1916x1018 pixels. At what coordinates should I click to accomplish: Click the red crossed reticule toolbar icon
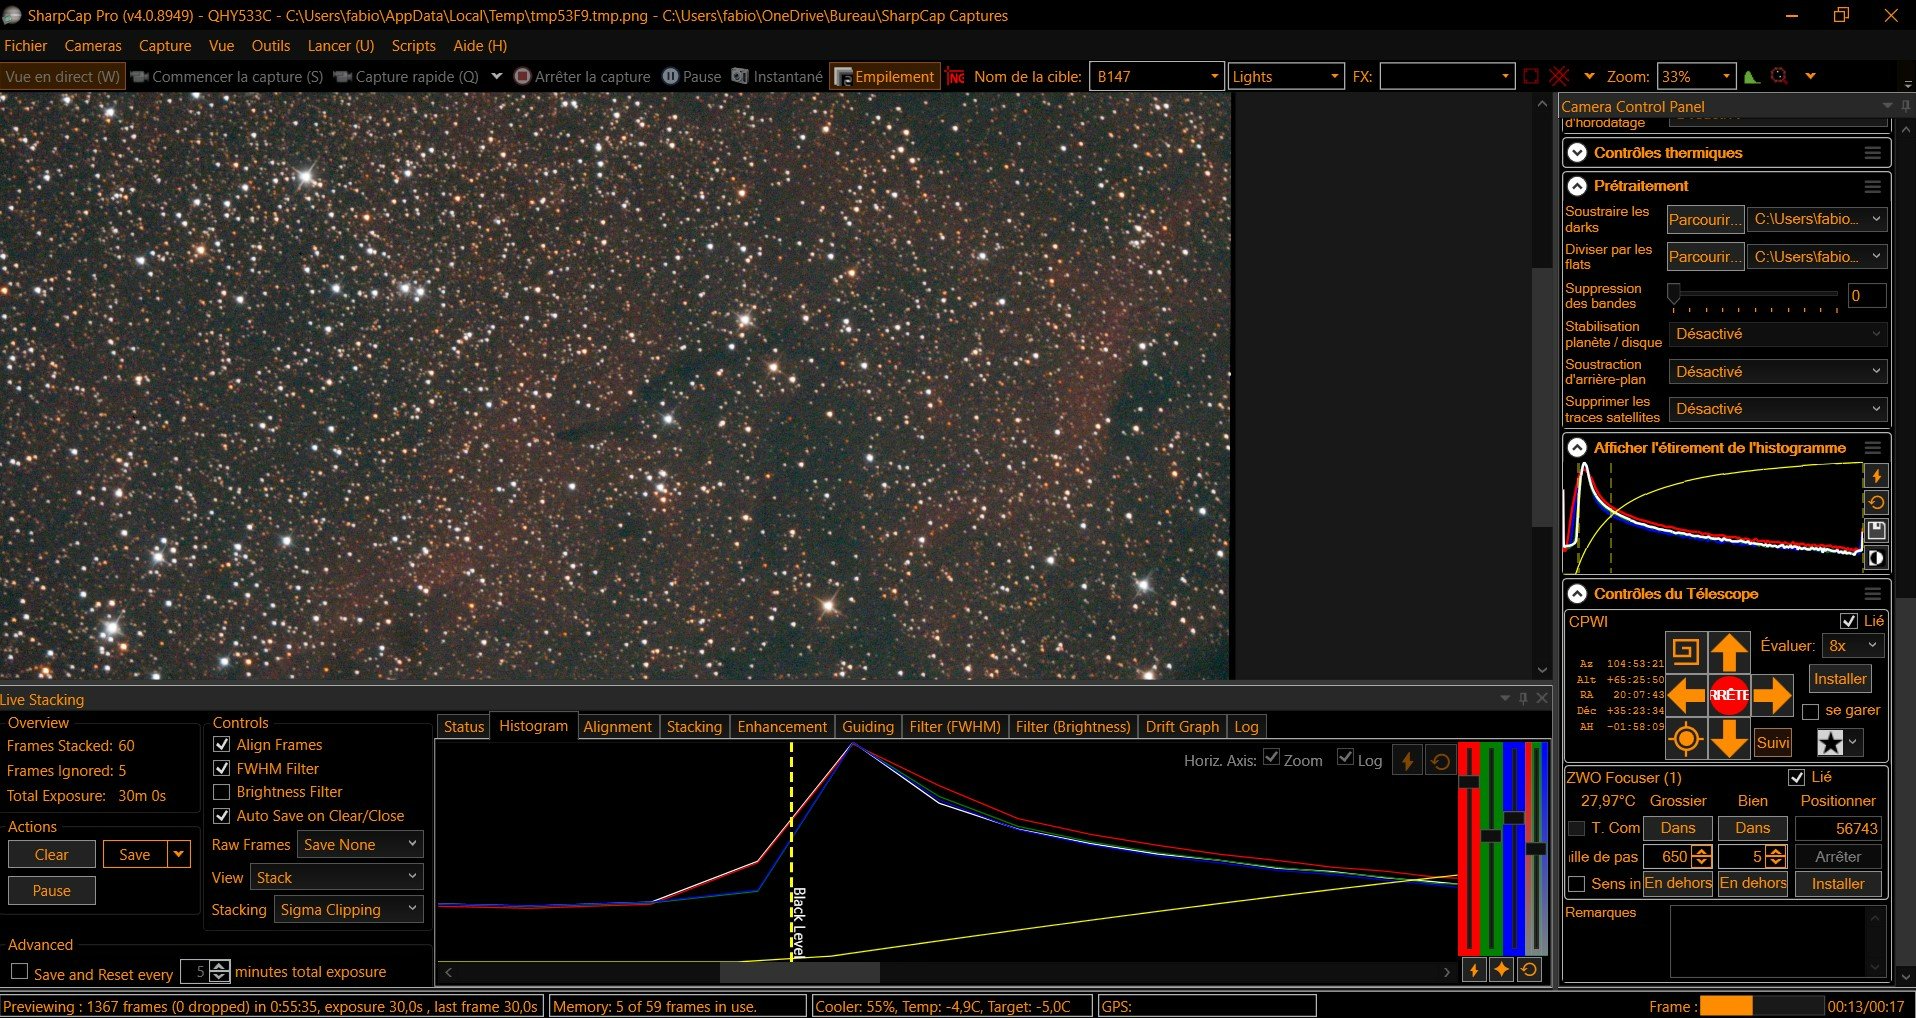[x=1559, y=77]
